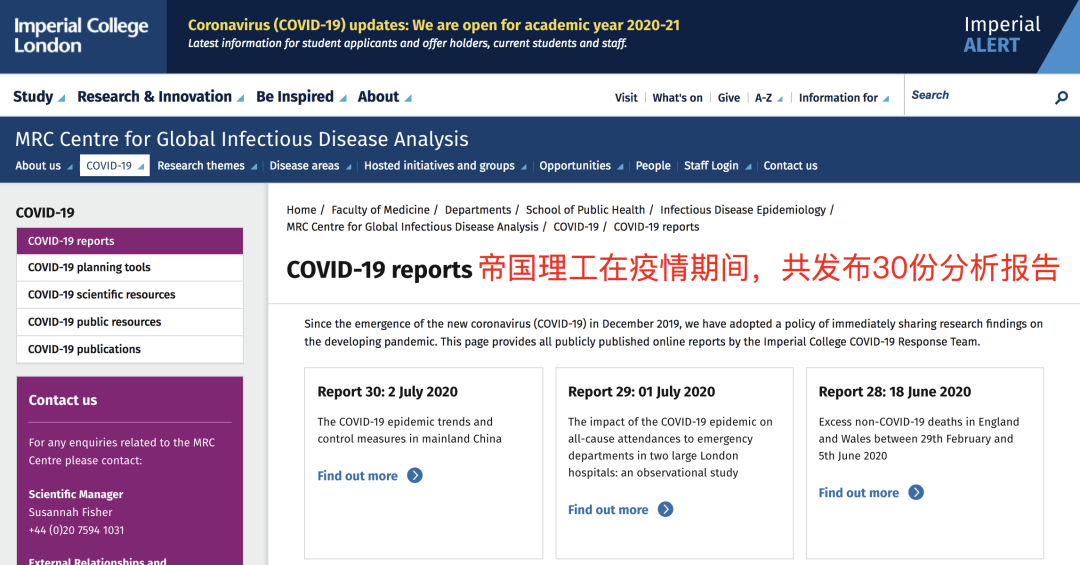Click the Imperial College London logo

tap(82, 35)
